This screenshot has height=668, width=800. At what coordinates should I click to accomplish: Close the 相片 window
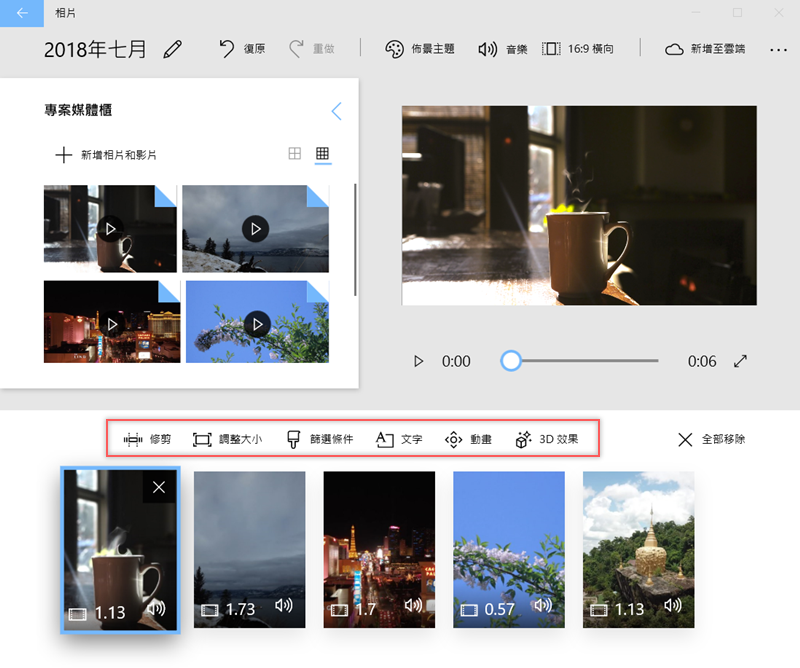(x=779, y=13)
